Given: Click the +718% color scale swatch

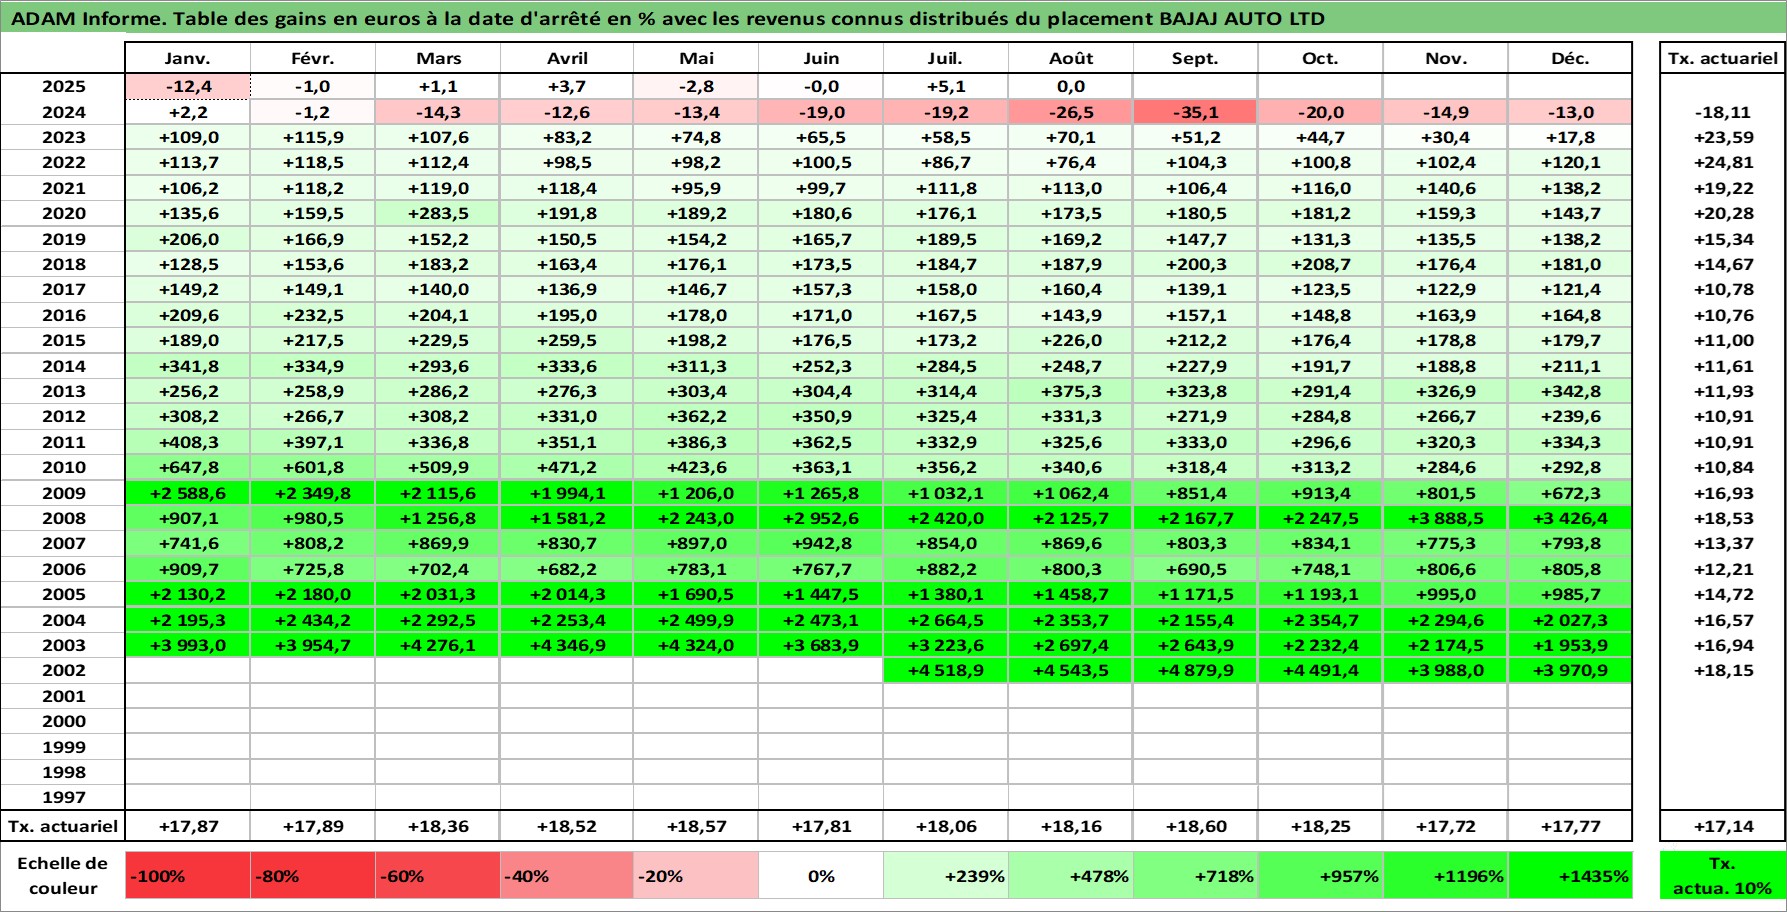Looking at the screenshot, I should (x=1196, y=876).
